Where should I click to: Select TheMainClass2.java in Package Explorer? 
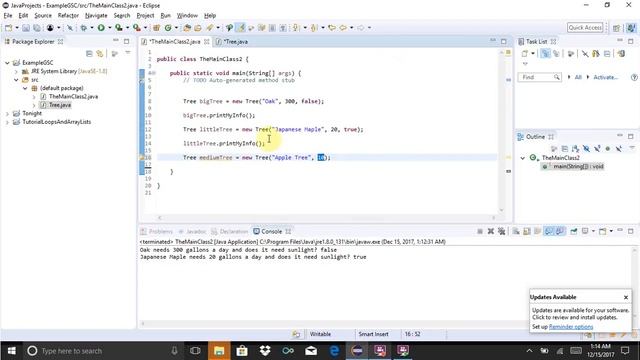coord(73,96)
